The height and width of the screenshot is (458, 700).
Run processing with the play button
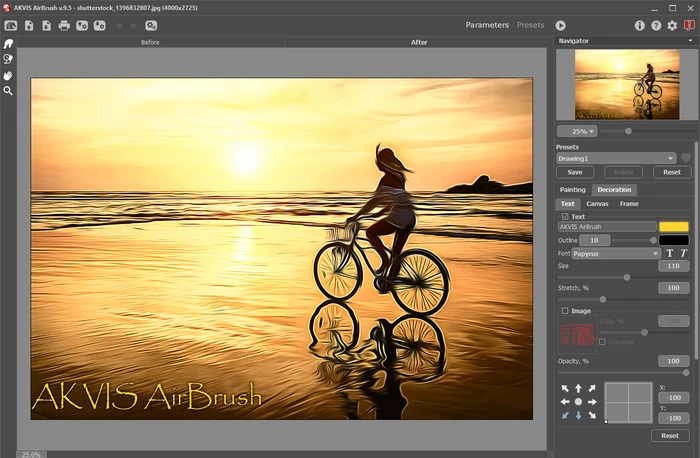click(560, 25)
